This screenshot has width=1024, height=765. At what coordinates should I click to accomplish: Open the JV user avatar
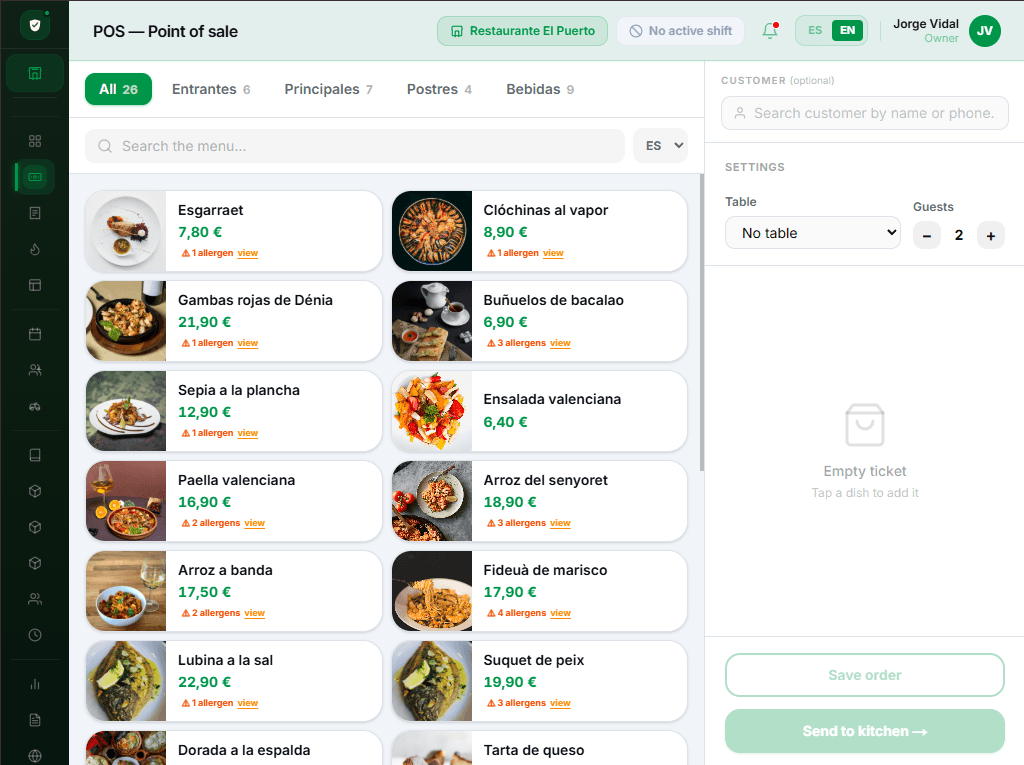point(985,31)
